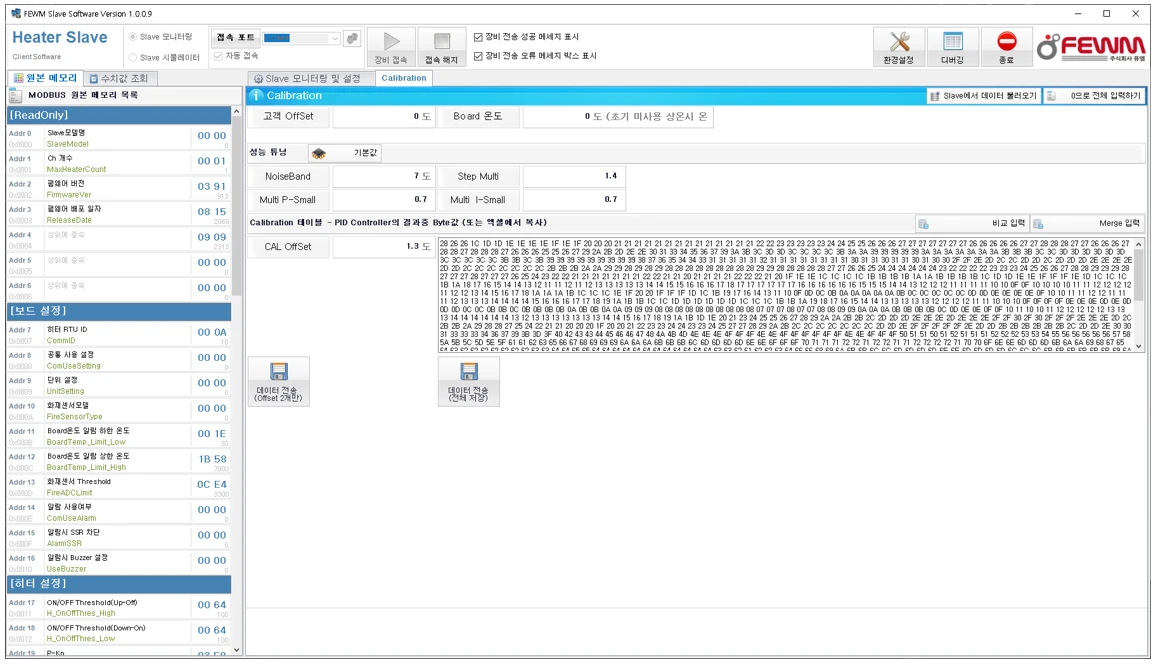Click the red 종료 exit icon
Screen dimensions: 1158x665
pyautogui.click(x=1007, y=41)
